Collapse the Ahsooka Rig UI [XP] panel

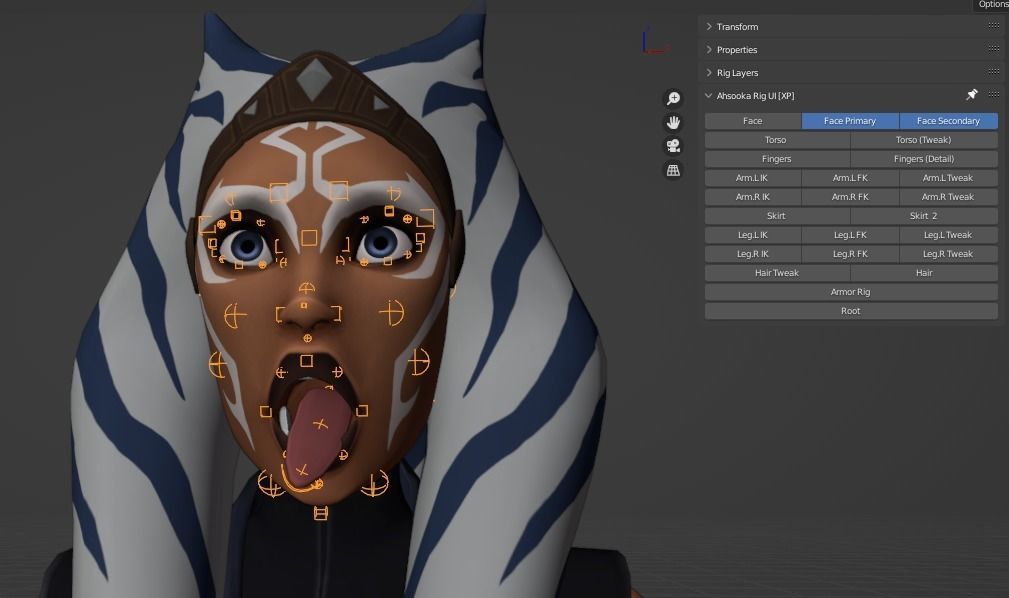pyautogui.click(x=708, y=95)
